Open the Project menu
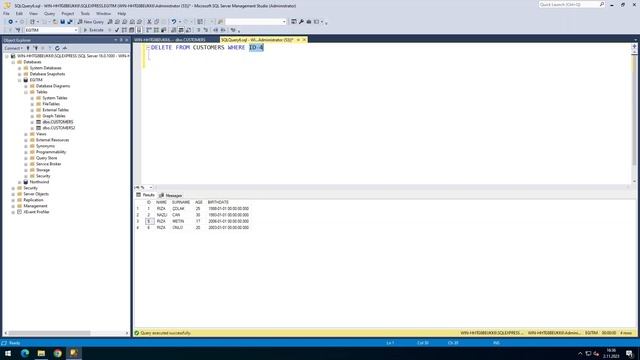This screenshot has width=640, height=360. coord(68,13)
